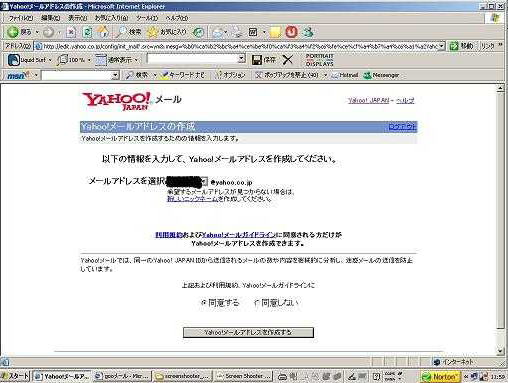Image resolution: width=508 pixels, height=383 pixels.
Task: Open the 利用規約 link
Action: point(169,235)
